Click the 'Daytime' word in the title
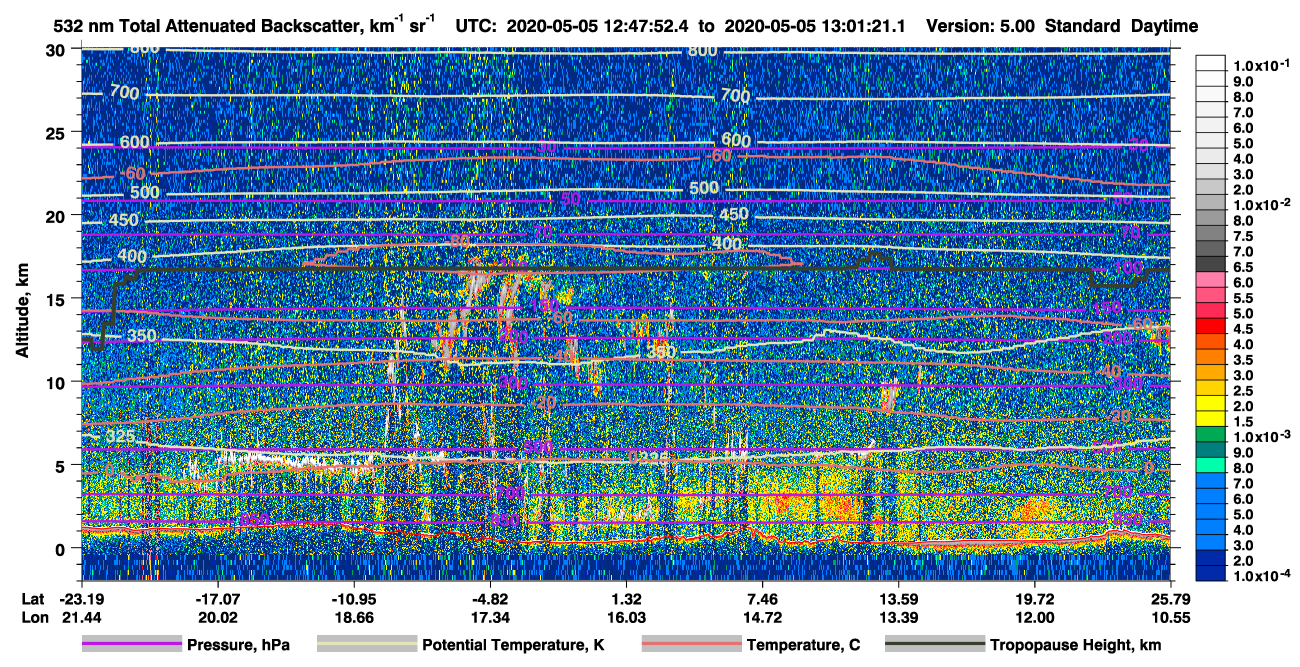 point(1166,27)
